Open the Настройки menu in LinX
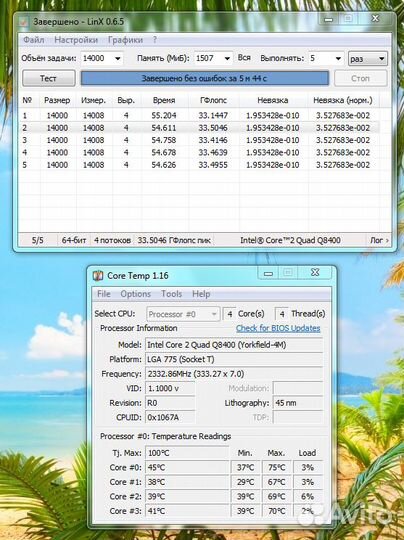The height and width of the screenshot is (540, 404). tap(76, 40)
